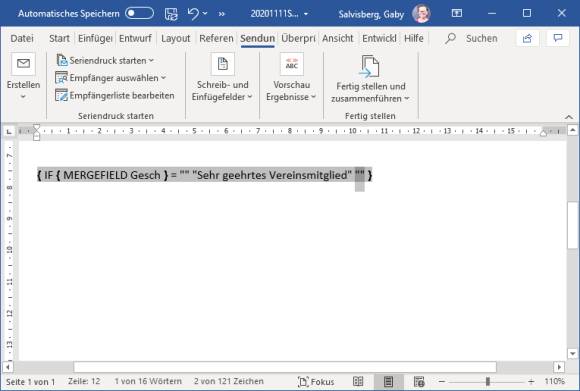
Task: Click the 1 von 16 Wörtern word count
Action: tap(148, 381)
